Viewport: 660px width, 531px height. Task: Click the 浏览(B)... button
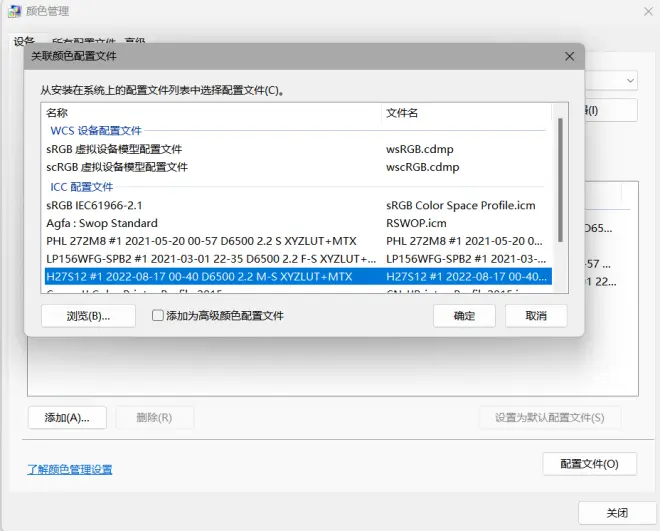click(x=88, y=316)
